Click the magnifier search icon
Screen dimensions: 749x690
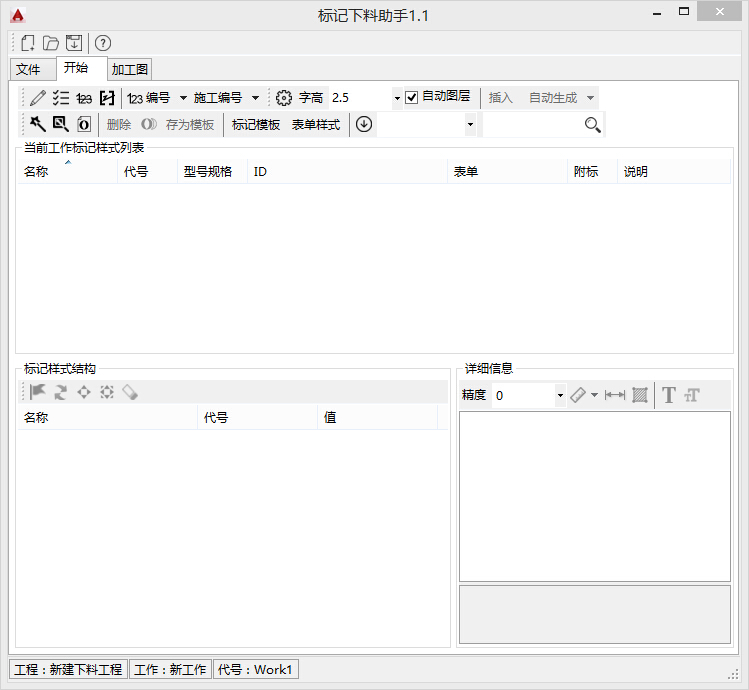(x=592, y=125)
